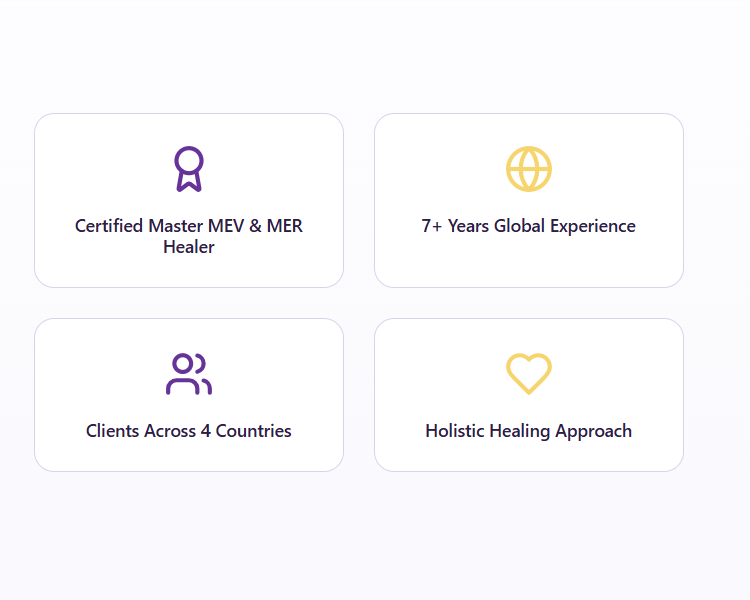Click the word "Holistic" in the heart card
This screenshot has width=750, height=600.
click(455, 431)
